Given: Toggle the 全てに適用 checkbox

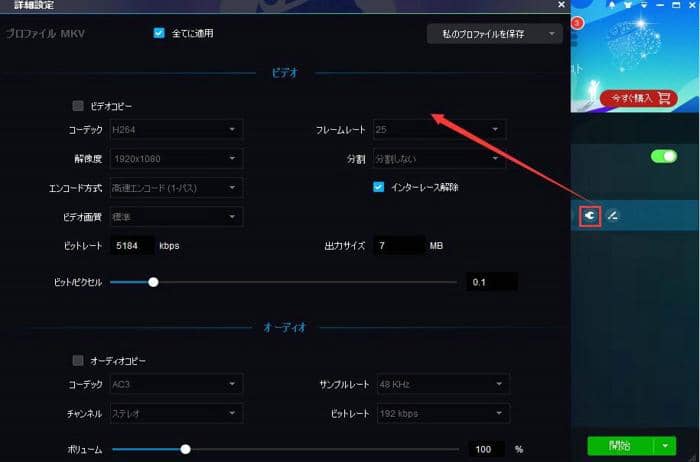Looking at the screenshot, I should (x=159, y=33).
